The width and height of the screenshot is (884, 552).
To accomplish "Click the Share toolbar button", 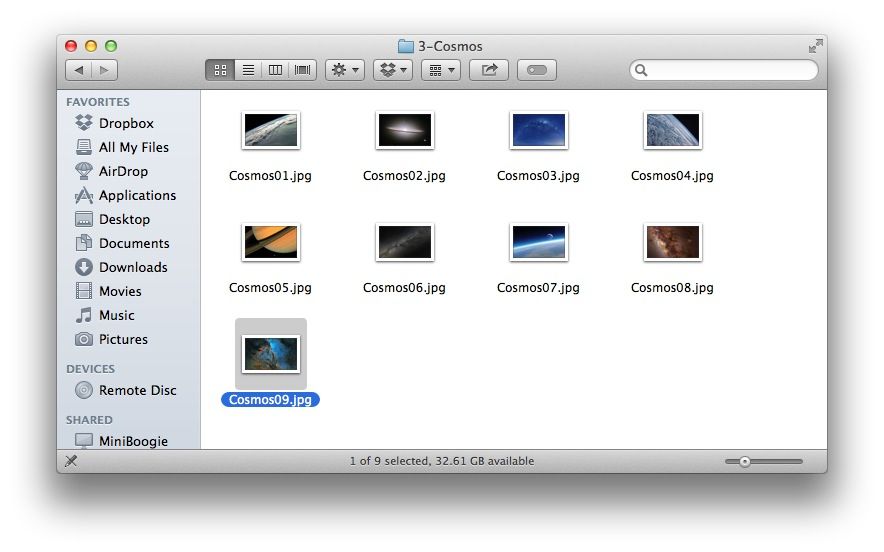I will pos(489,70).
